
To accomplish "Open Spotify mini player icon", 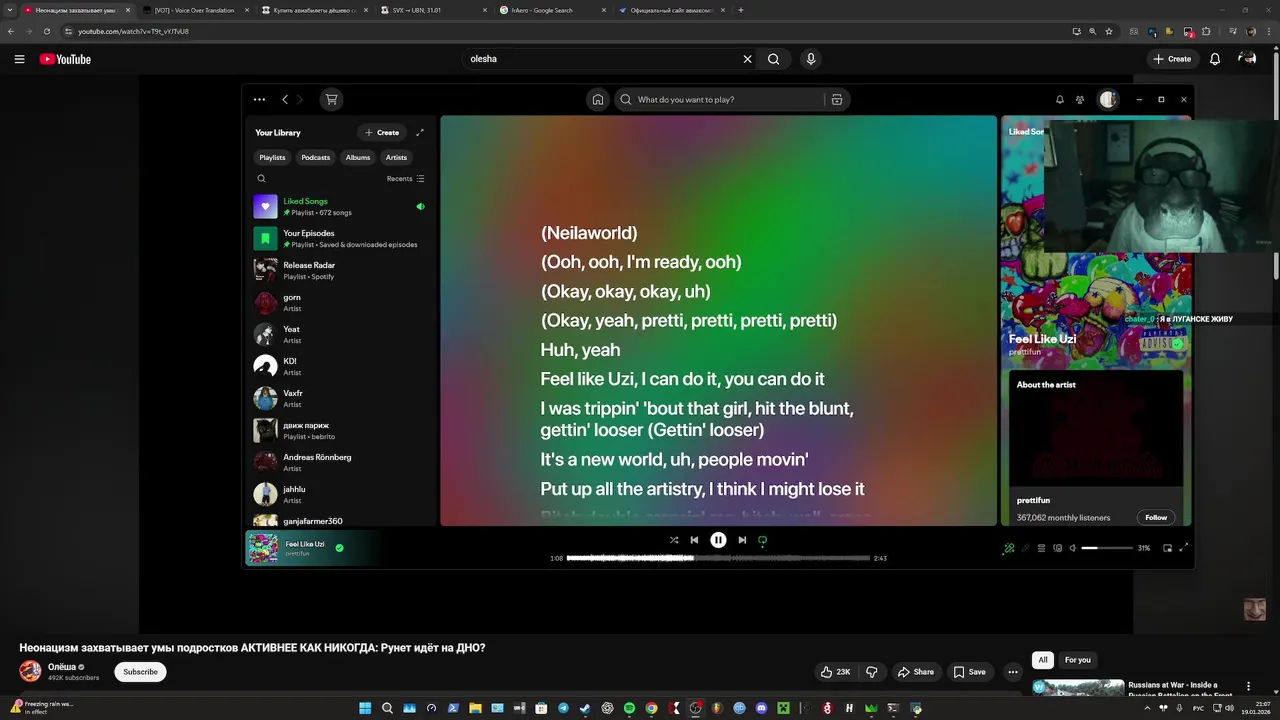I will click(1169, 548).
